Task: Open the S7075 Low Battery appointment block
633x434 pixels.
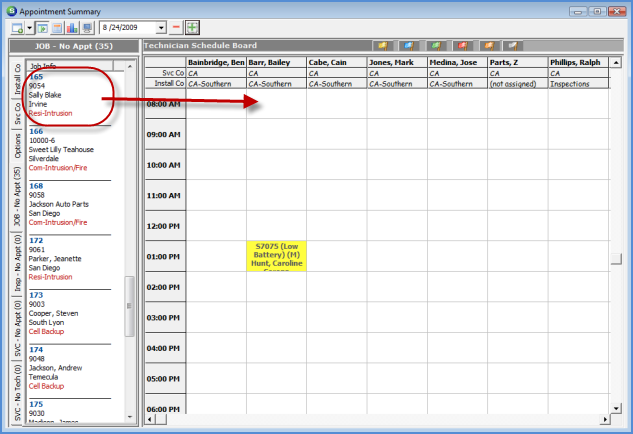Action: click(277, 256)
